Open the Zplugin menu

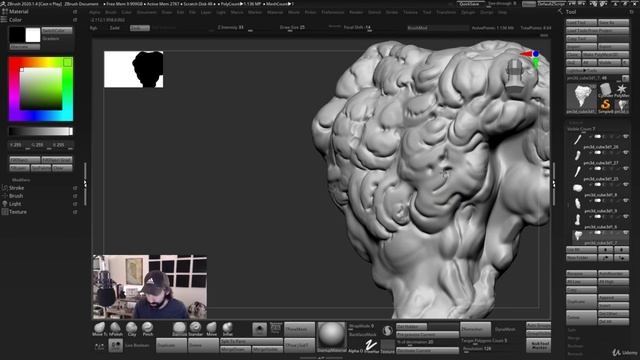click(x=468, y=12)
